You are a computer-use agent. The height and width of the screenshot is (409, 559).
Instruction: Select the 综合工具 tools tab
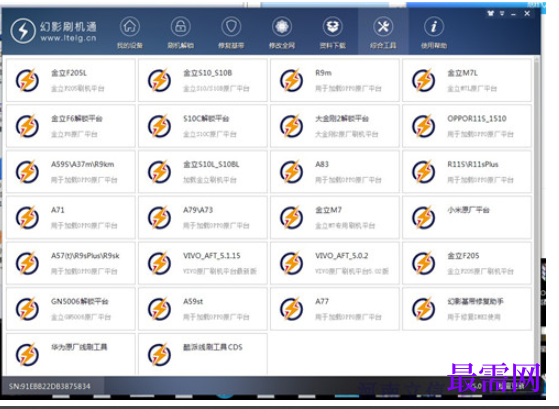383,33
